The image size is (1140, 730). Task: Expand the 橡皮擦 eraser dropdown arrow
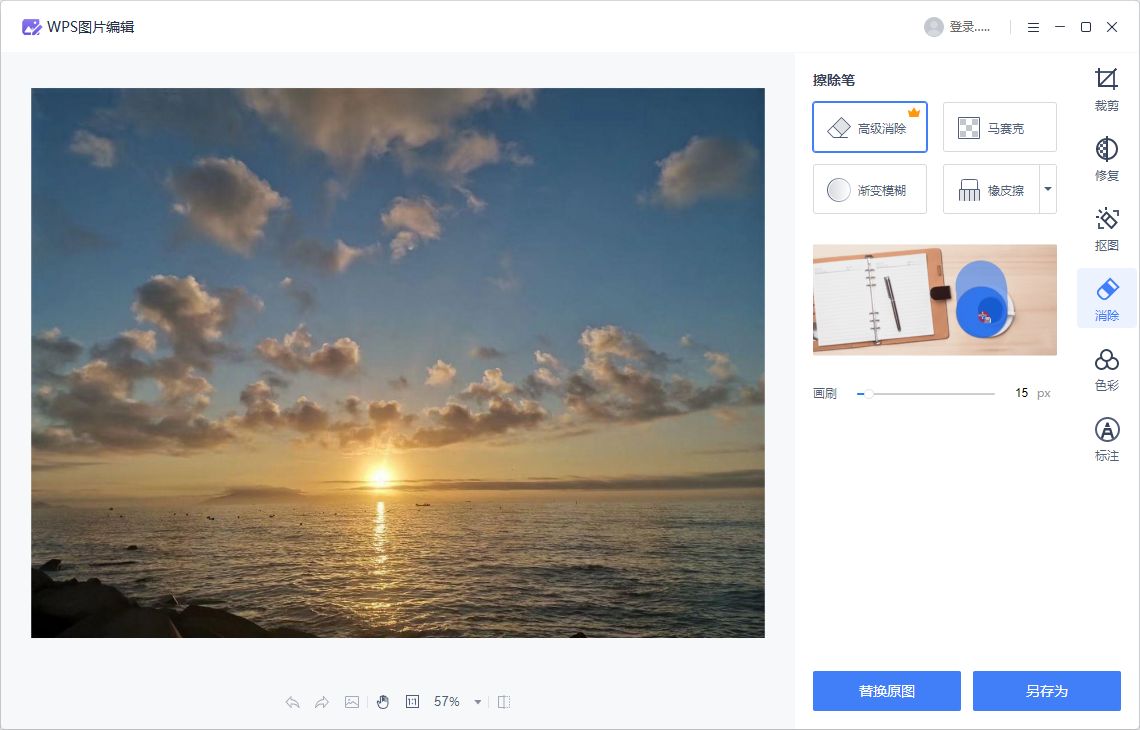pyautogui.click(x=1047, y=189)
